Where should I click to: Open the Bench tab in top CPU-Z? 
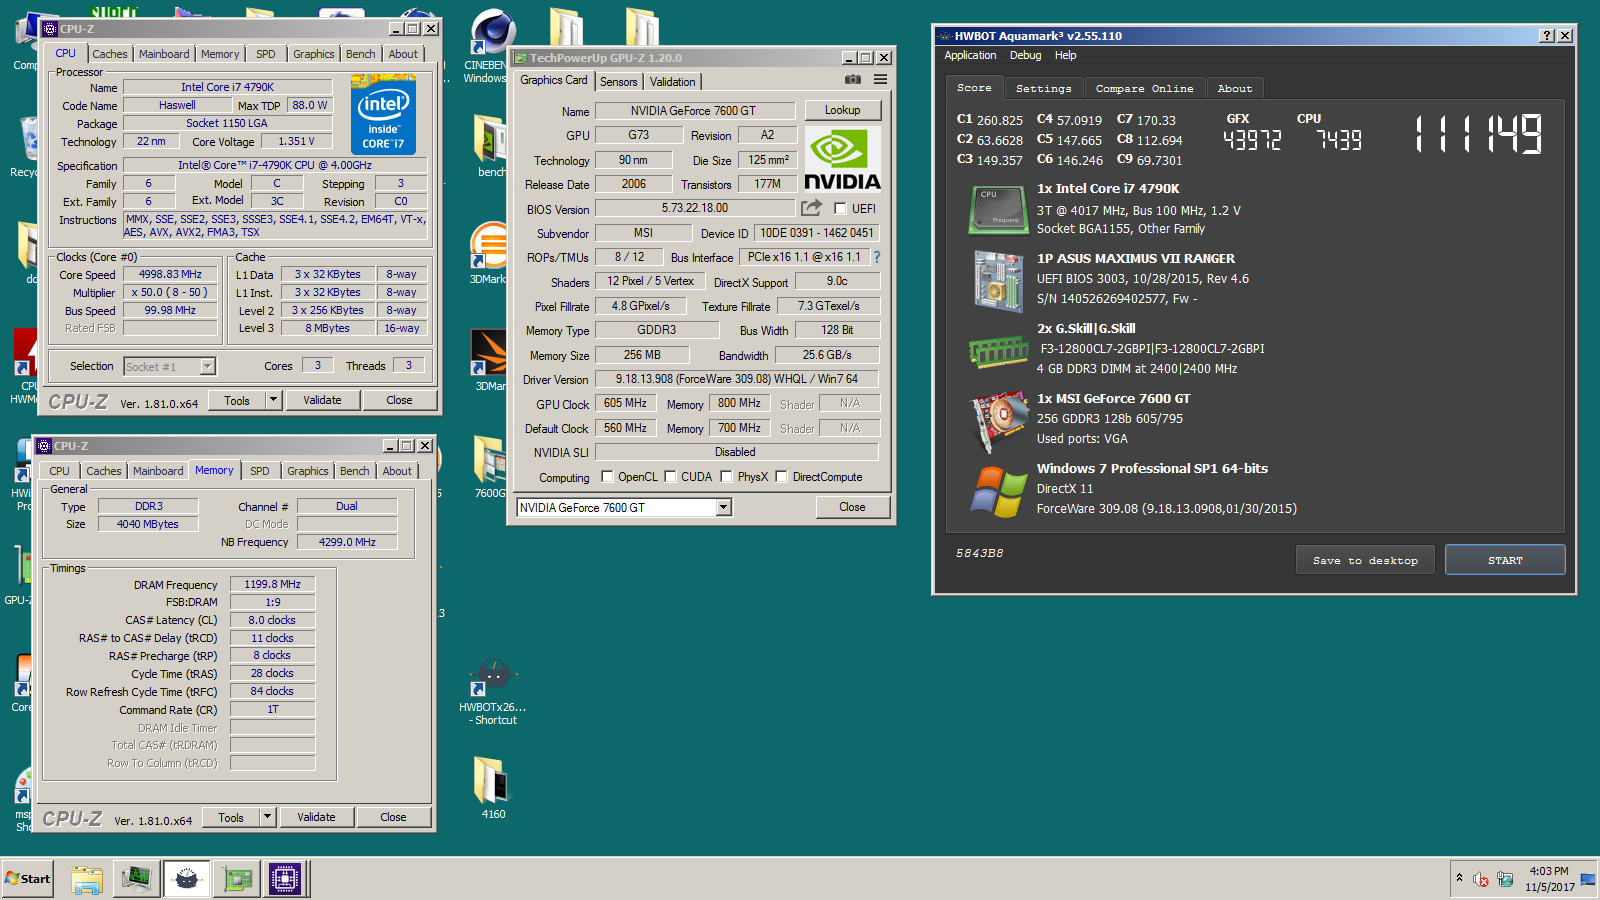[x=361, y=54]
